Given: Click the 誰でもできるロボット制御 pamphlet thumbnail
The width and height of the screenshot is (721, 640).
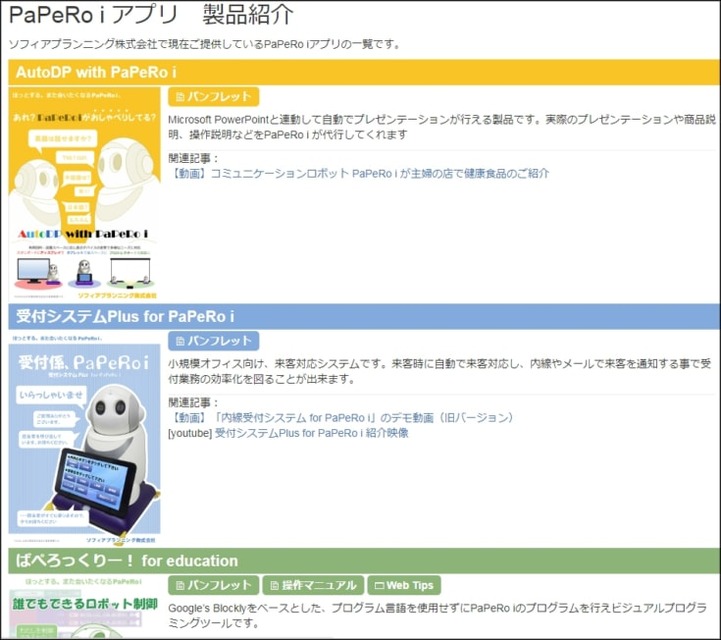Looking at the screenshot, I should click(85, 606).
